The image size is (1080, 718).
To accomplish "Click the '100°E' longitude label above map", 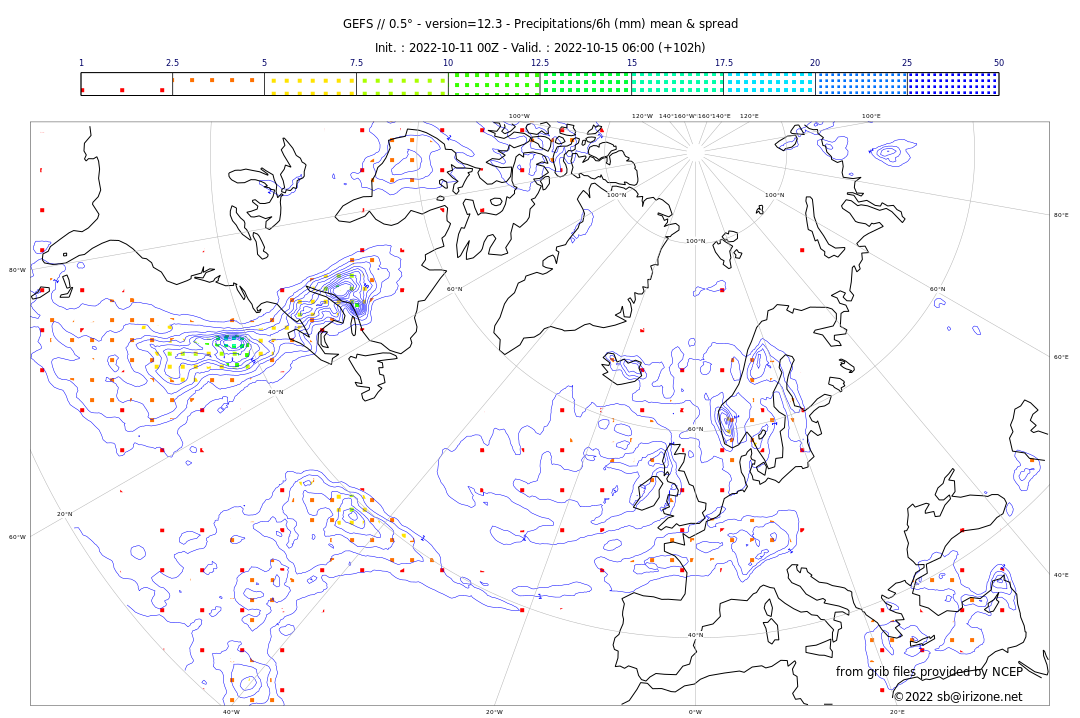I will click(x=871, y=116).
